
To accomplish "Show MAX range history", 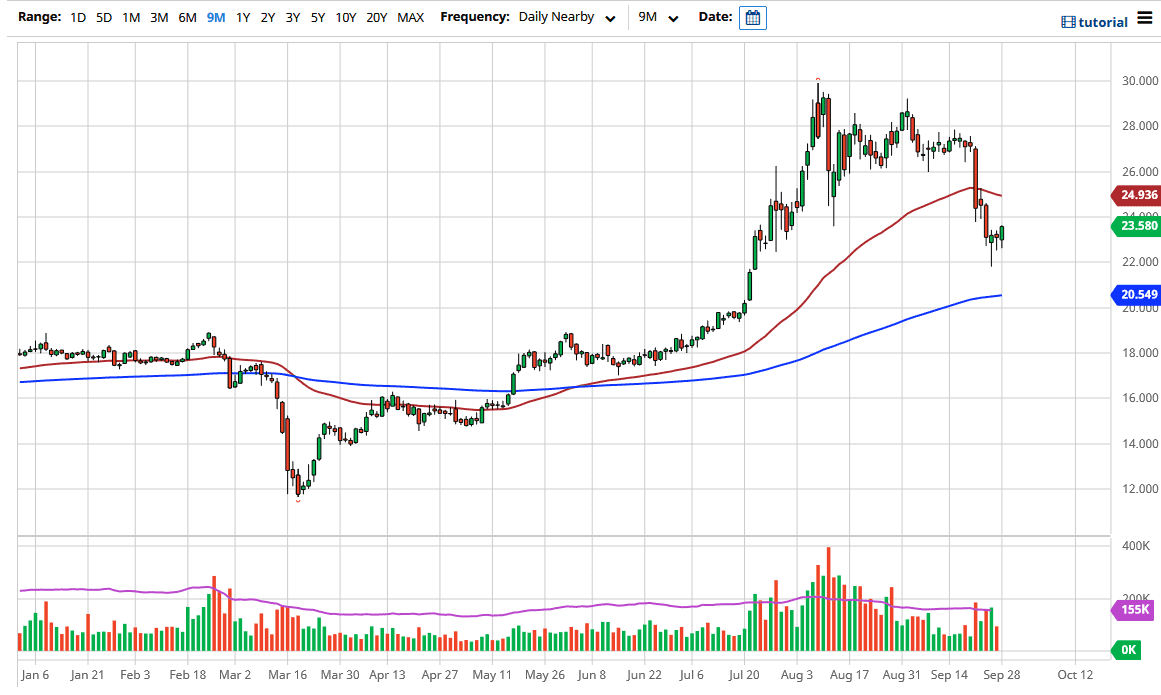I will tap(411, 17).
